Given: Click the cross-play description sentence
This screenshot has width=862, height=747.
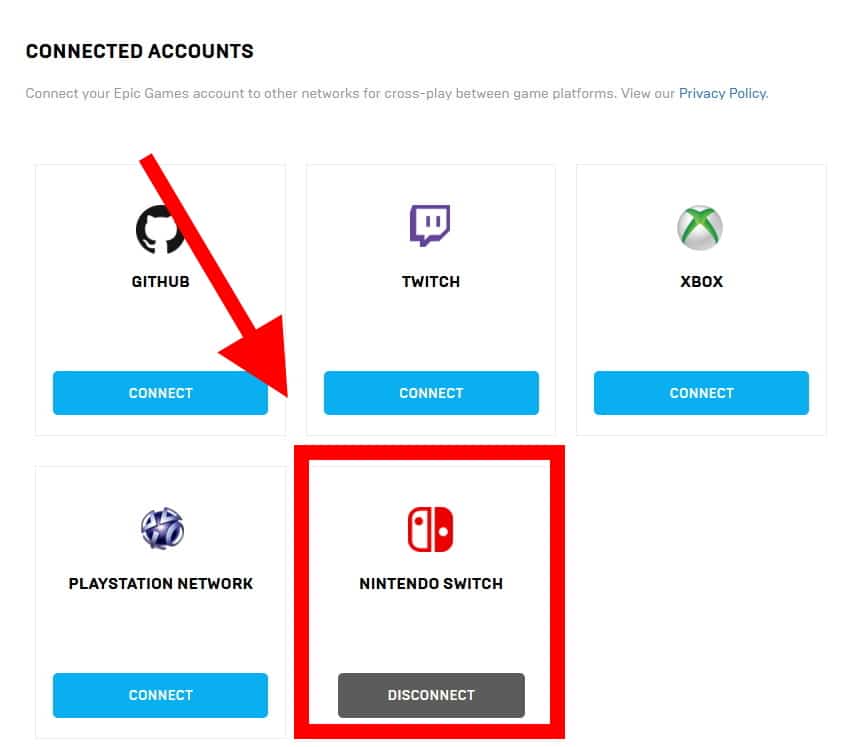Looking at the screenshot, I should pos(350,94).
